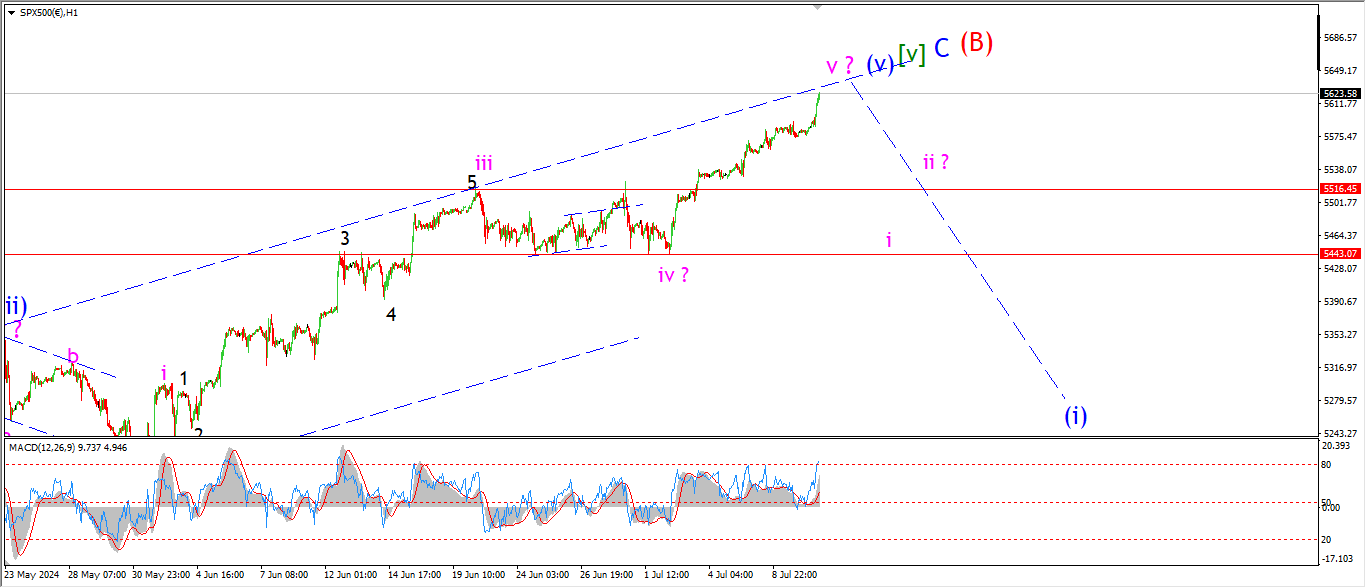Click the 5516.45 red price tag

pos(1339,189)
